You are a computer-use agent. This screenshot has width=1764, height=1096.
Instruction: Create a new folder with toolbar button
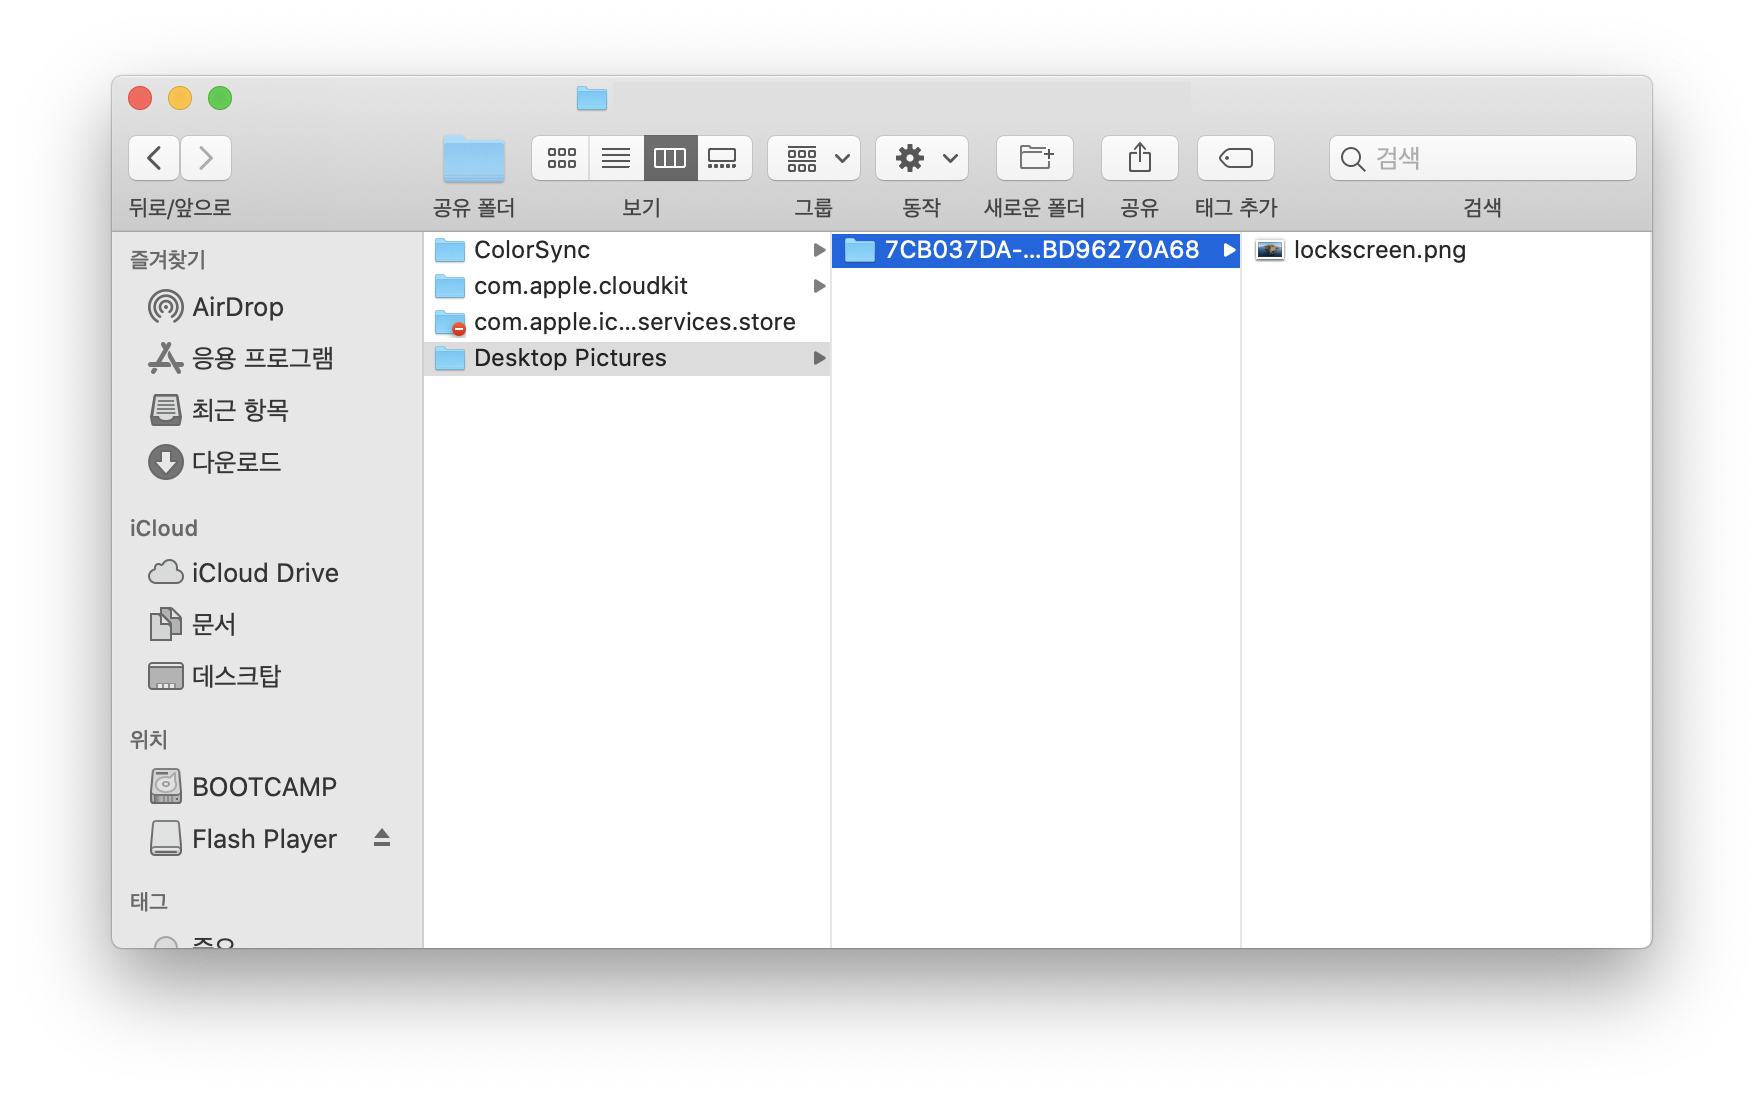(x=1035, y=158)
